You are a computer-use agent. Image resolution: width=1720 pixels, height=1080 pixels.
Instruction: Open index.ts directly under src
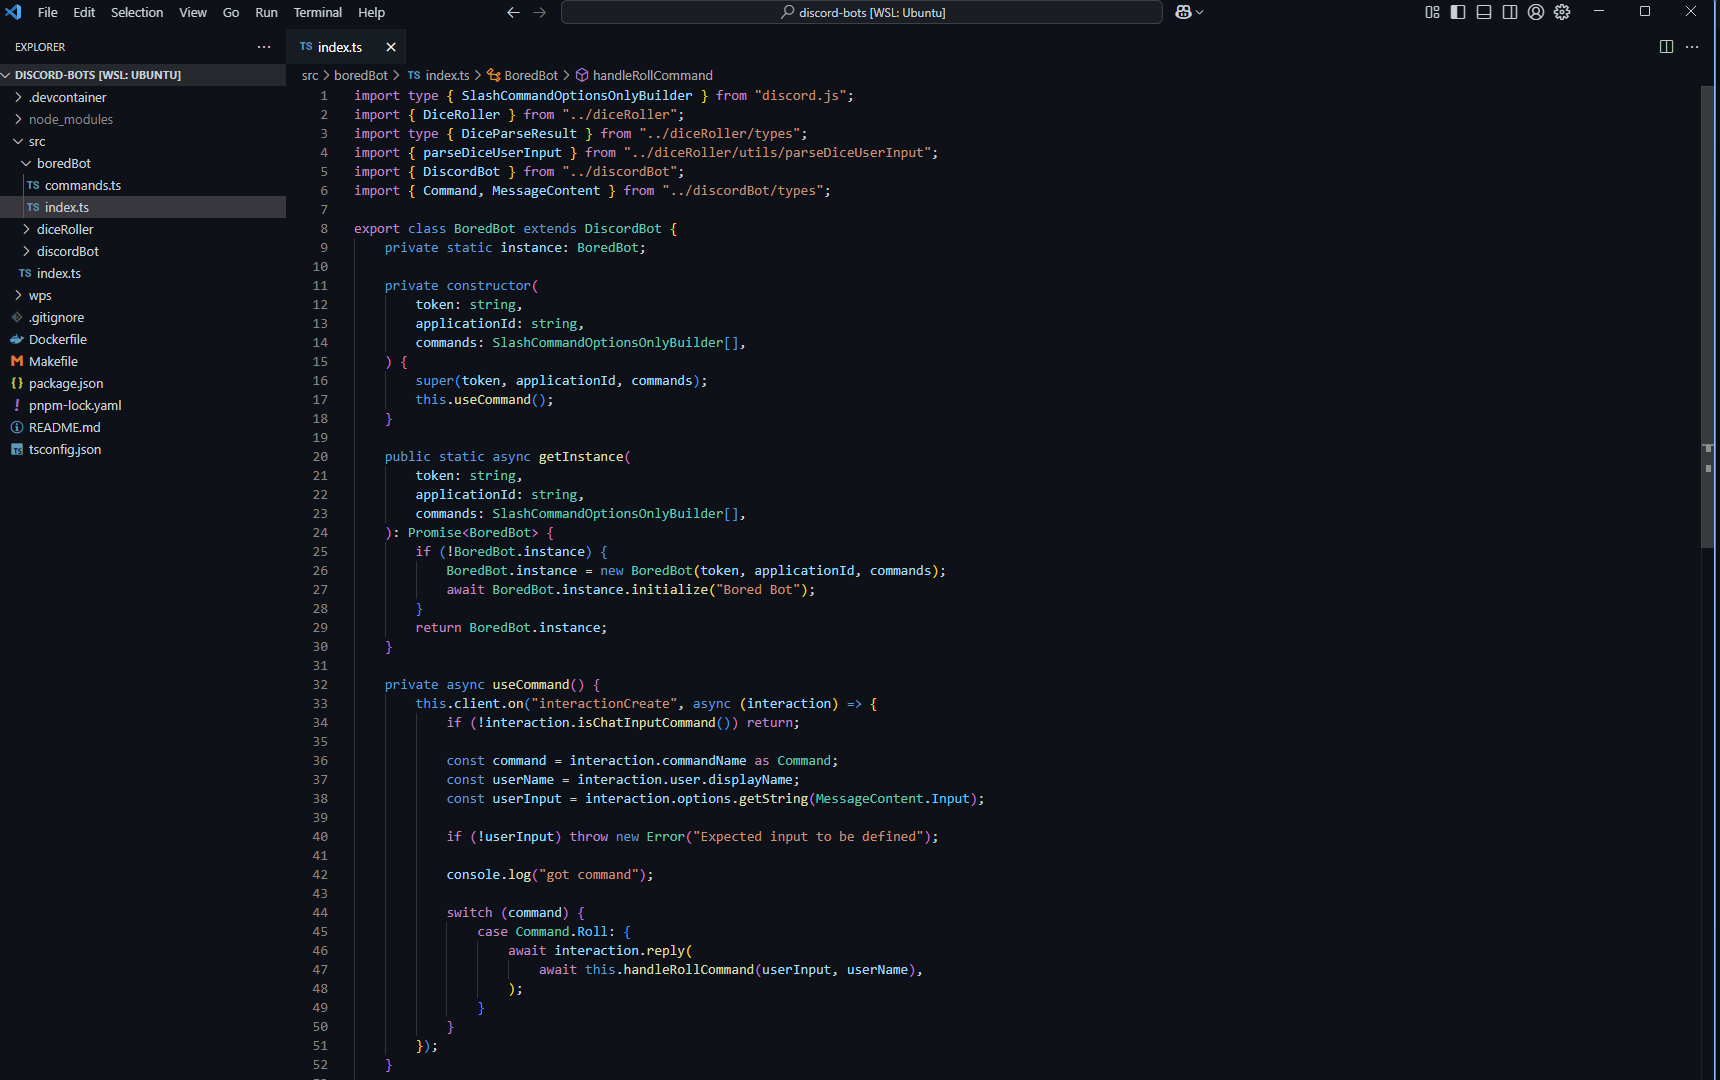[143, 273]
